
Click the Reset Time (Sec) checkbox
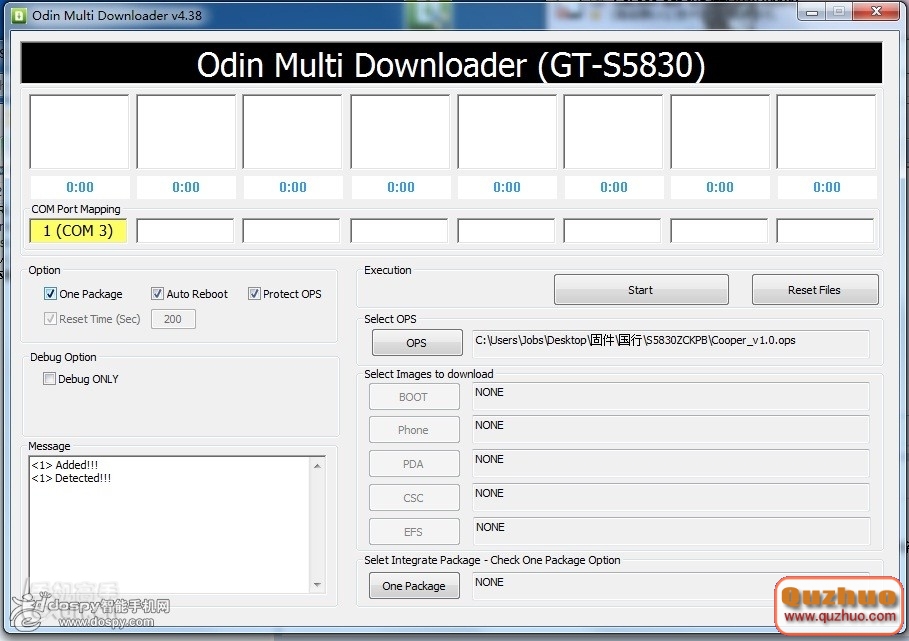pos(49,319)
